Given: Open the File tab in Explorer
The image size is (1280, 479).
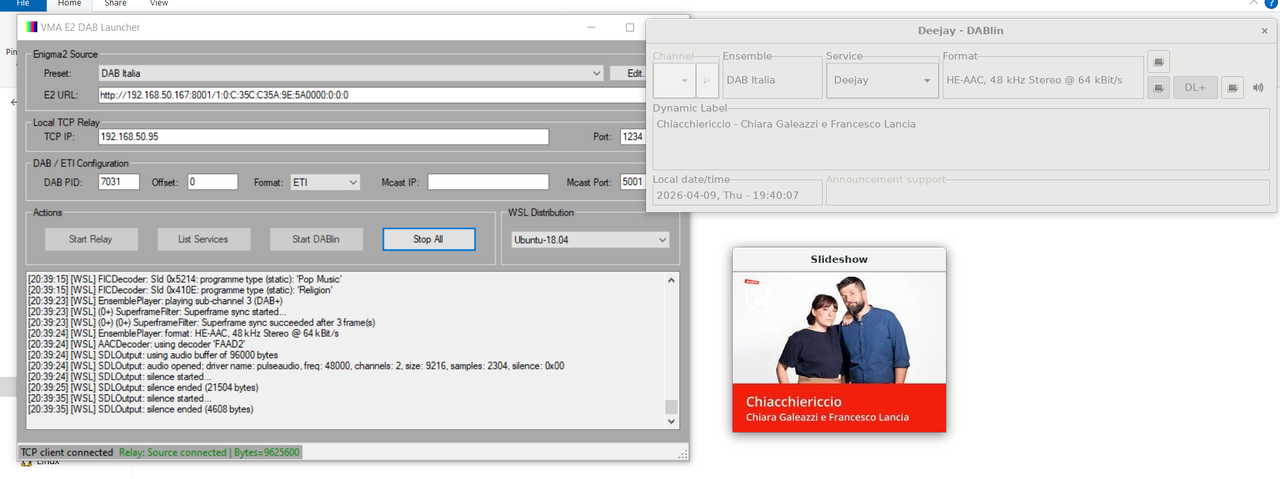Looking at the screenshot, I should click(23, 4).
